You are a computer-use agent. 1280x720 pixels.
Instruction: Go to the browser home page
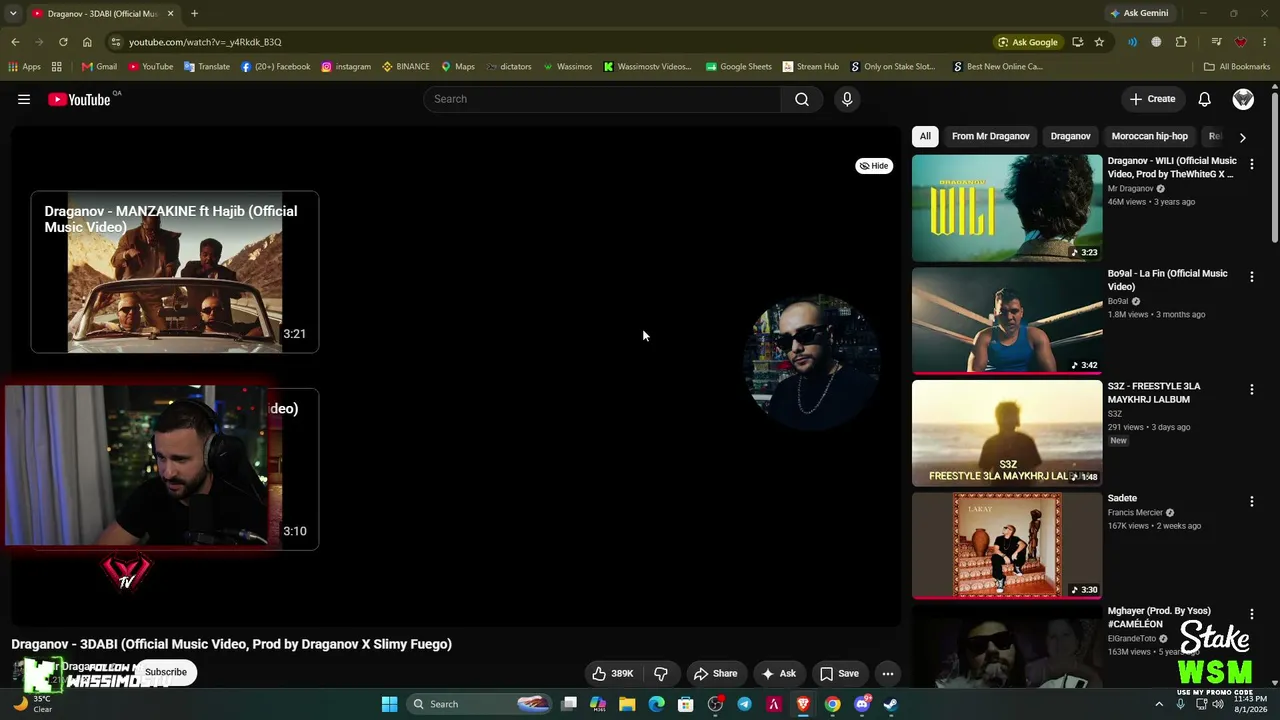pos(87,42)
